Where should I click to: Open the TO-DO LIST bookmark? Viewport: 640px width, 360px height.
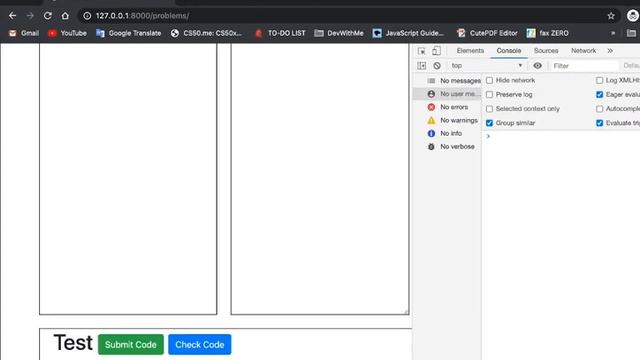[x=280, y=33]
